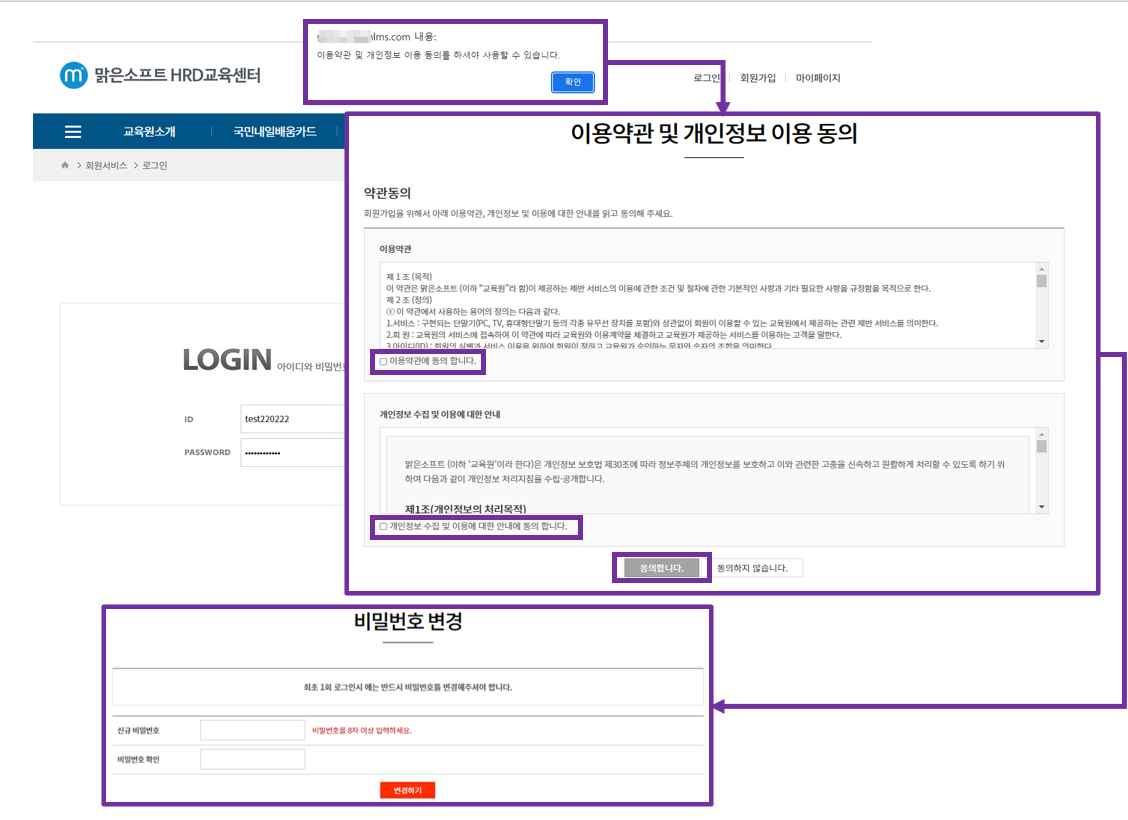
Task: Go to 마이페이지 link at top
Action: coord(817,78)
